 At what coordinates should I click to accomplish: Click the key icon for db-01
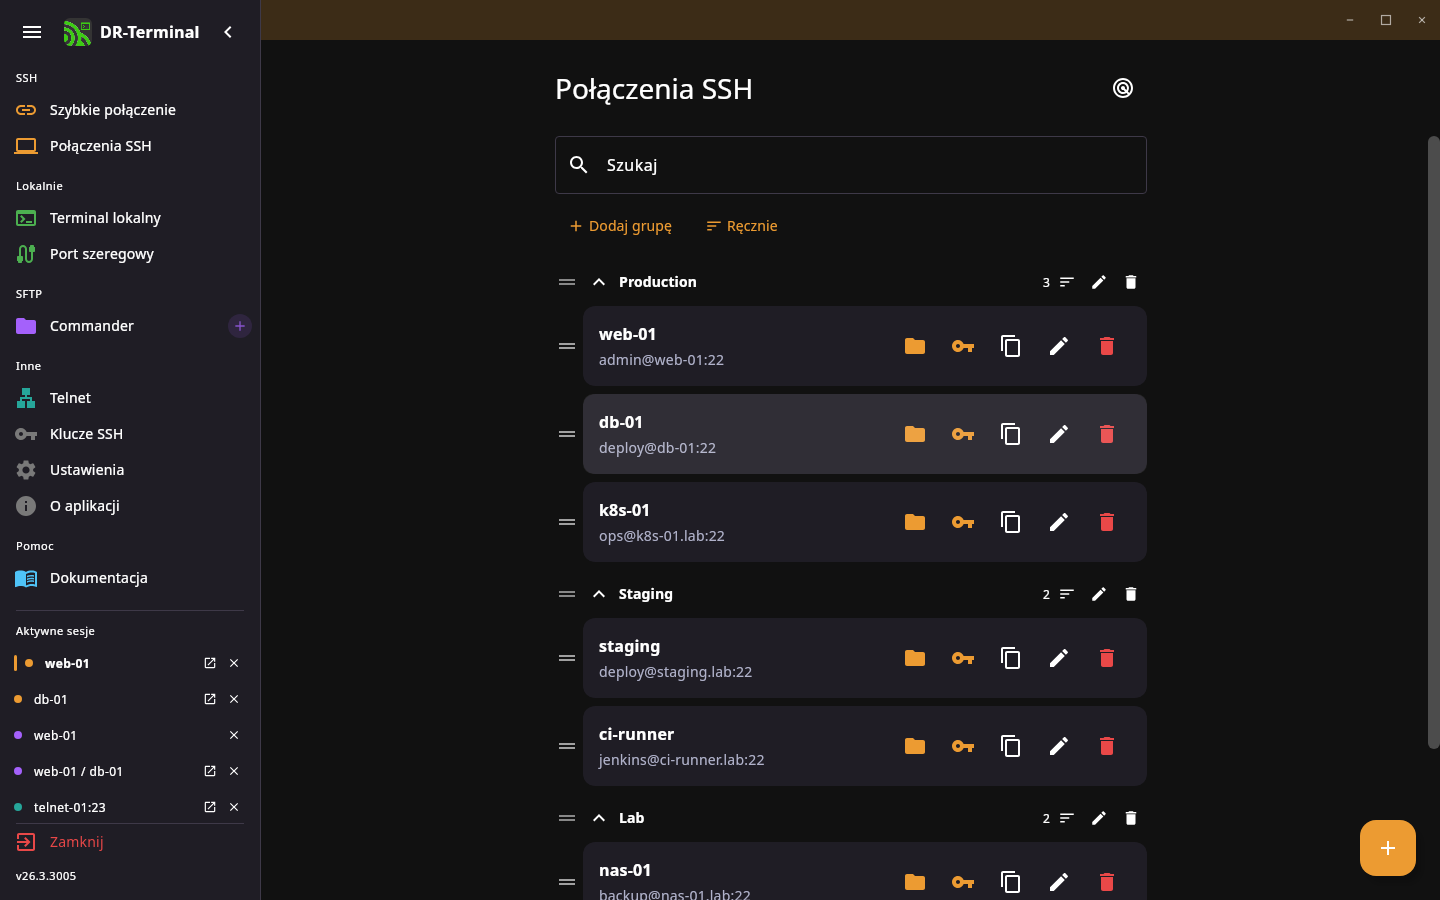(963, 434)
